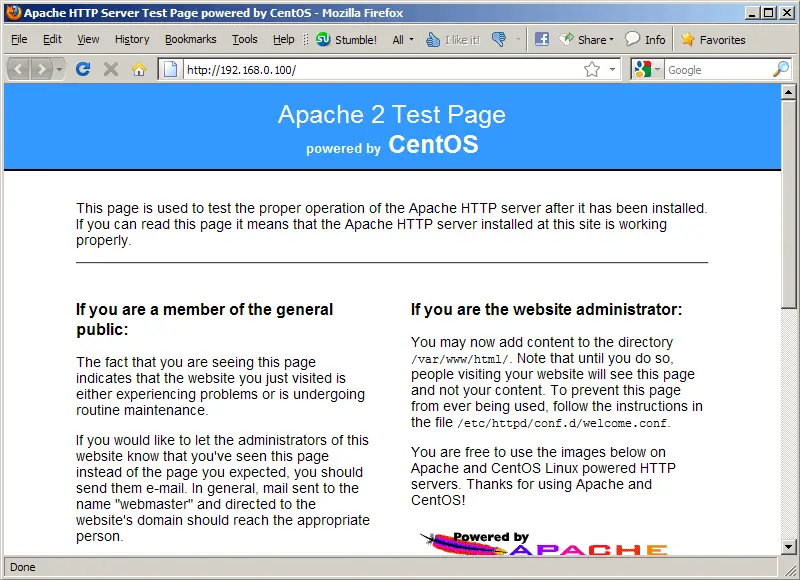Open the History menu
Screen dimensions: 800x580
pos(132,39)
